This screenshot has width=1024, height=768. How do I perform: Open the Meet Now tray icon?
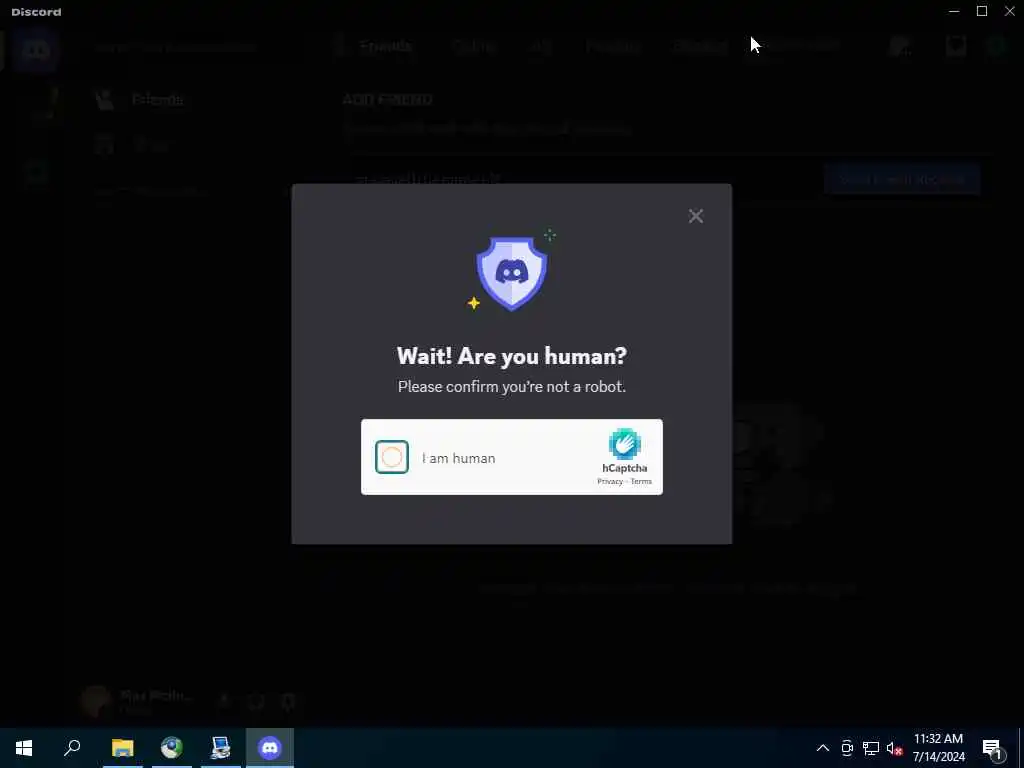pos(847,748)
